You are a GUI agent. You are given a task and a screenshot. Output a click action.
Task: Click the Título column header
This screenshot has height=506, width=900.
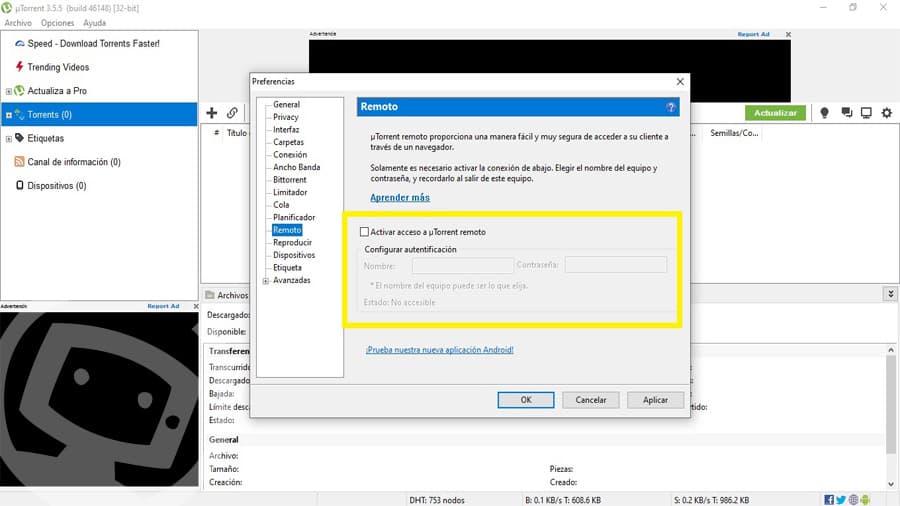[x=236, y=133]
